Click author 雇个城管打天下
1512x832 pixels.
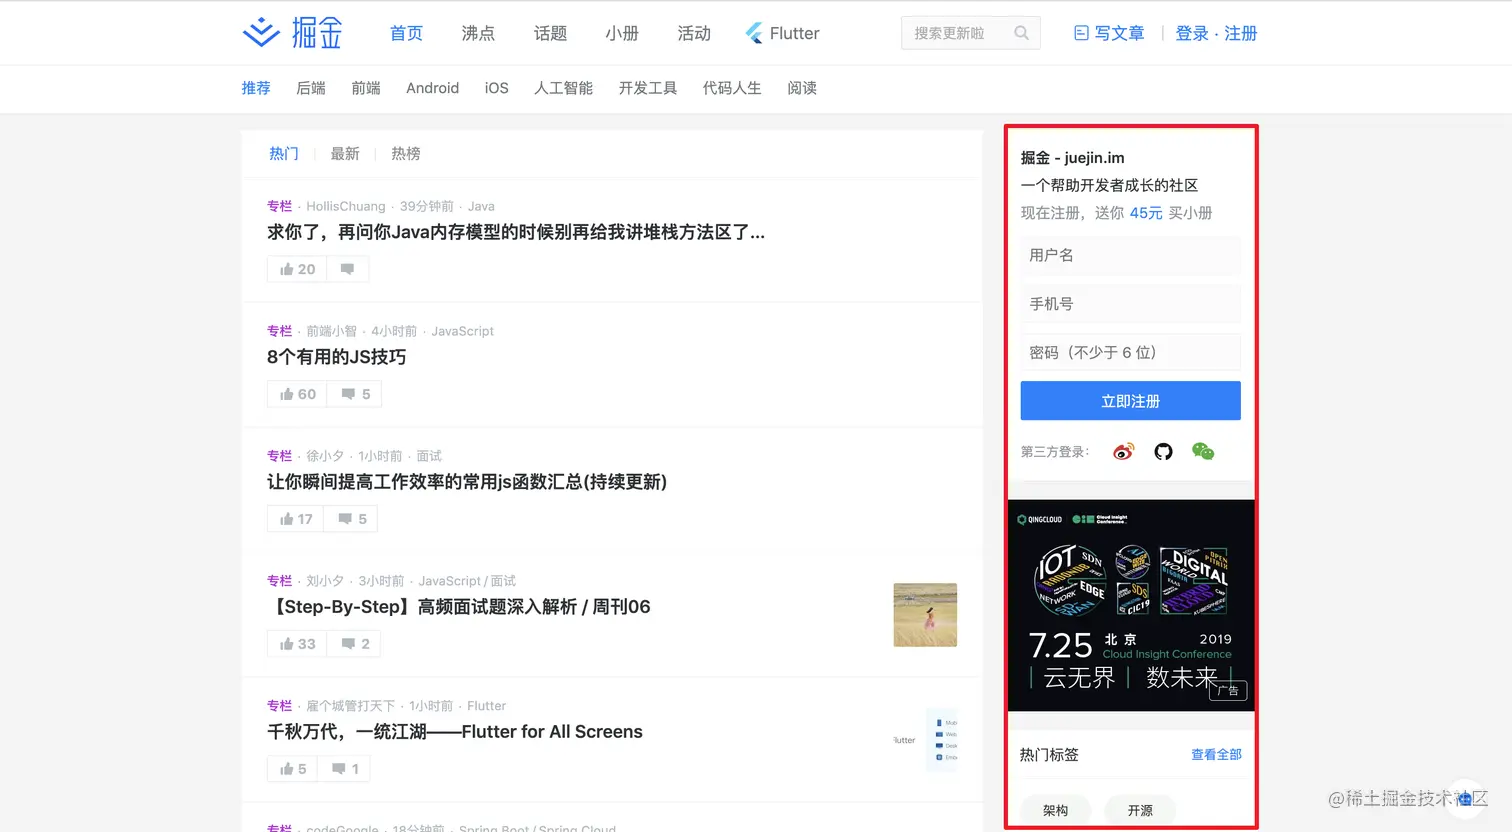point(350,706)
